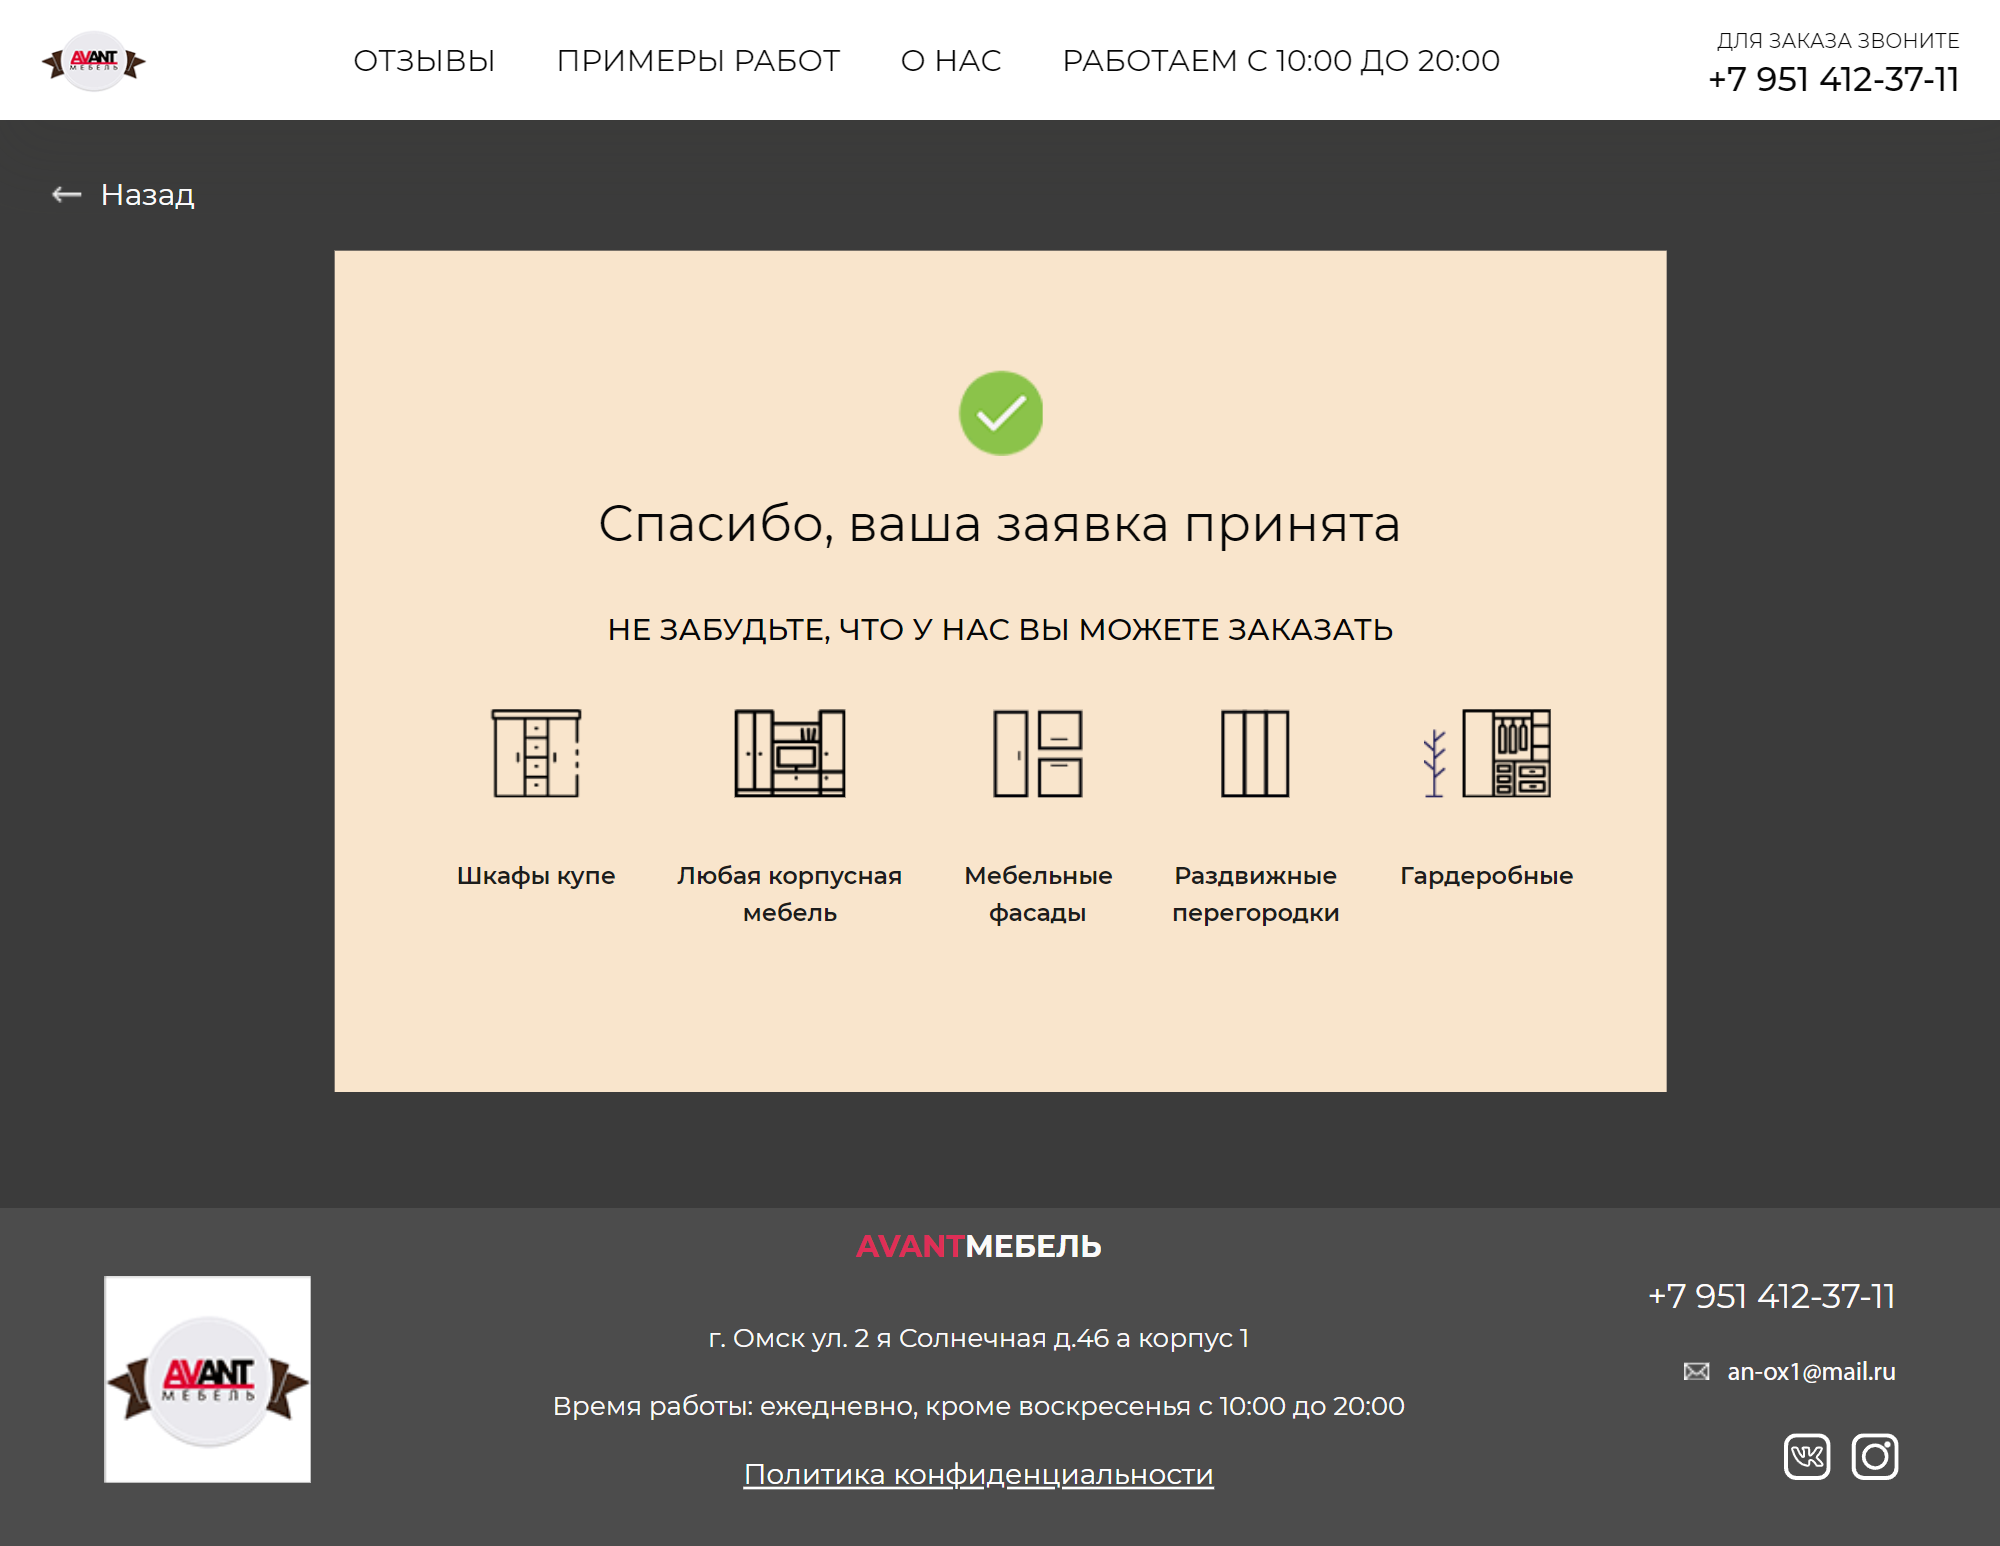This screenshot has height=1546, width=2000.
Task: Open Политика конфиденциальности link
Action: 978,1474
